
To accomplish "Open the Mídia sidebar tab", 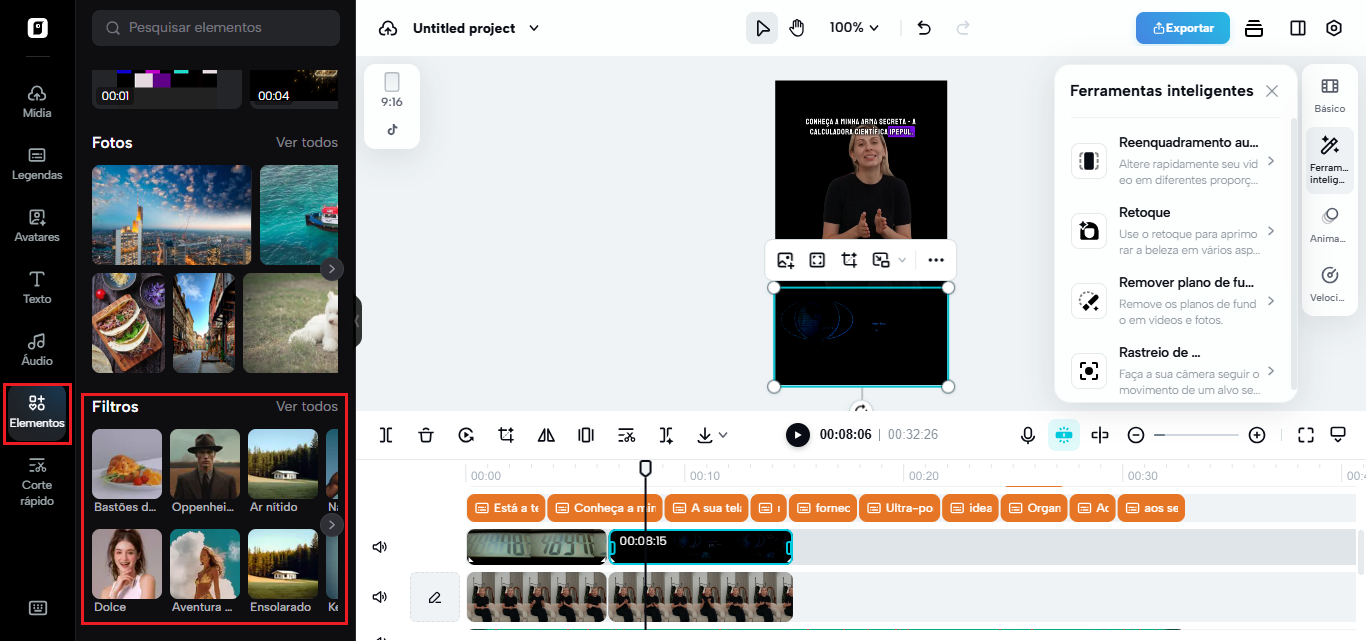I will tap(37, 101).
